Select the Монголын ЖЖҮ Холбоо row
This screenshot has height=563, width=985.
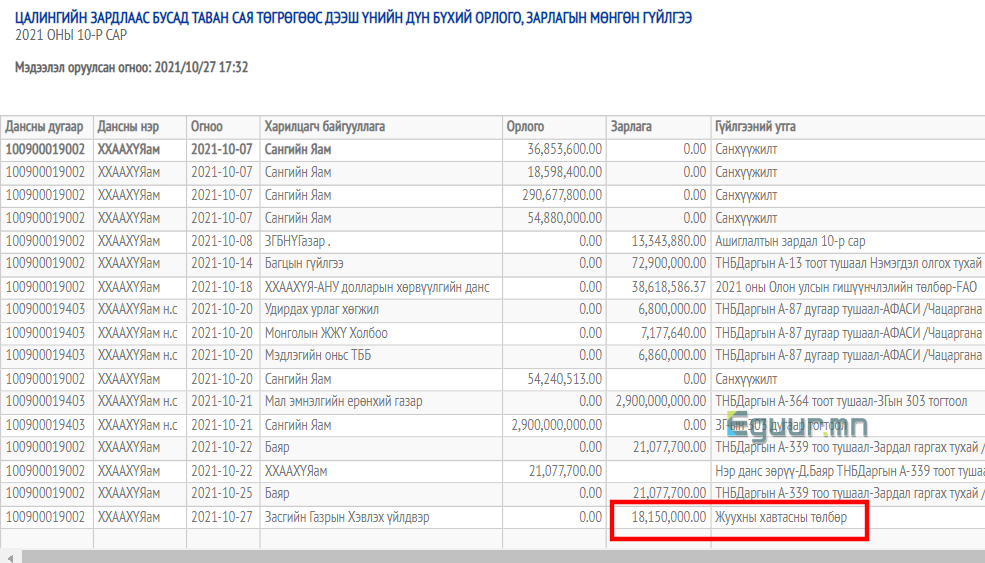tap(326, 333)
